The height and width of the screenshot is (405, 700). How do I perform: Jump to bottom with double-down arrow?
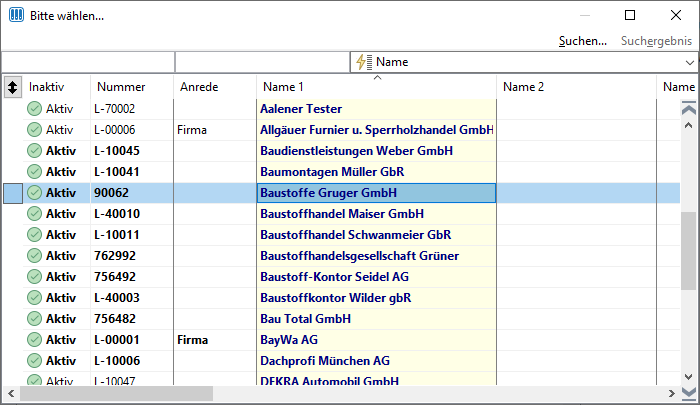tap(689, 393)
